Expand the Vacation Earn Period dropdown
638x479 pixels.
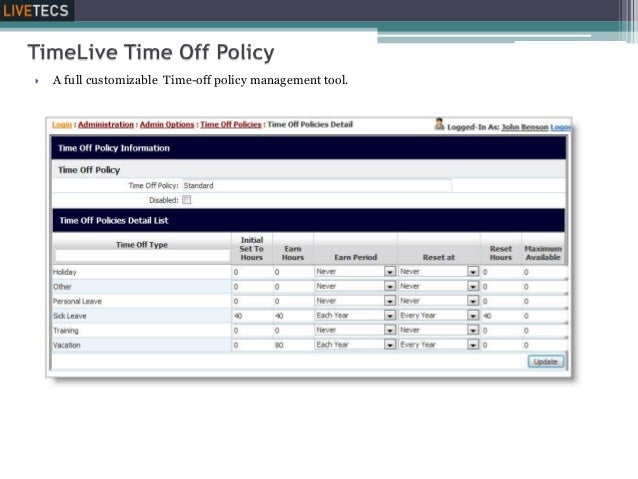coord(390,345)
